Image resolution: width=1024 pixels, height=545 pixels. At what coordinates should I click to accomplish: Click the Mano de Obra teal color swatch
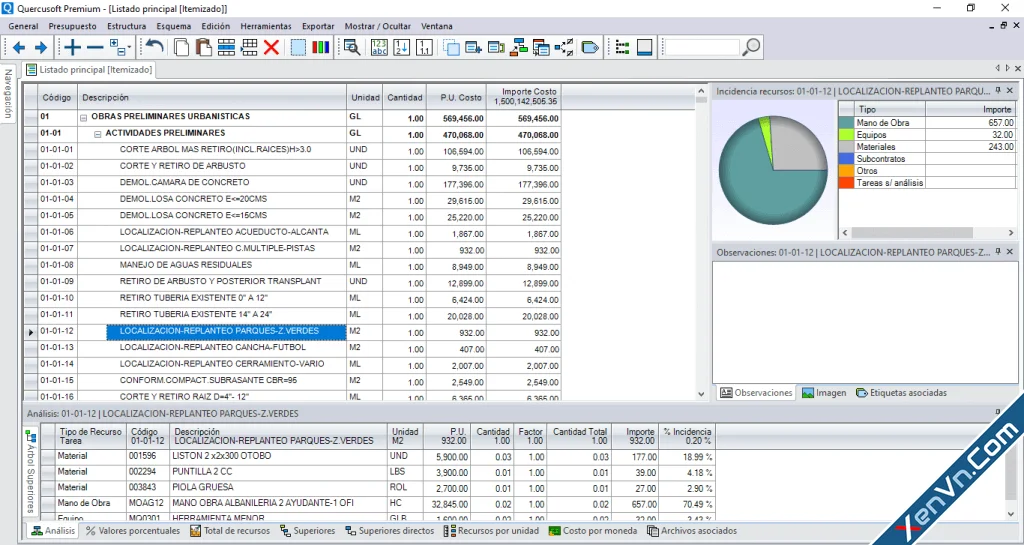[846, 123]
